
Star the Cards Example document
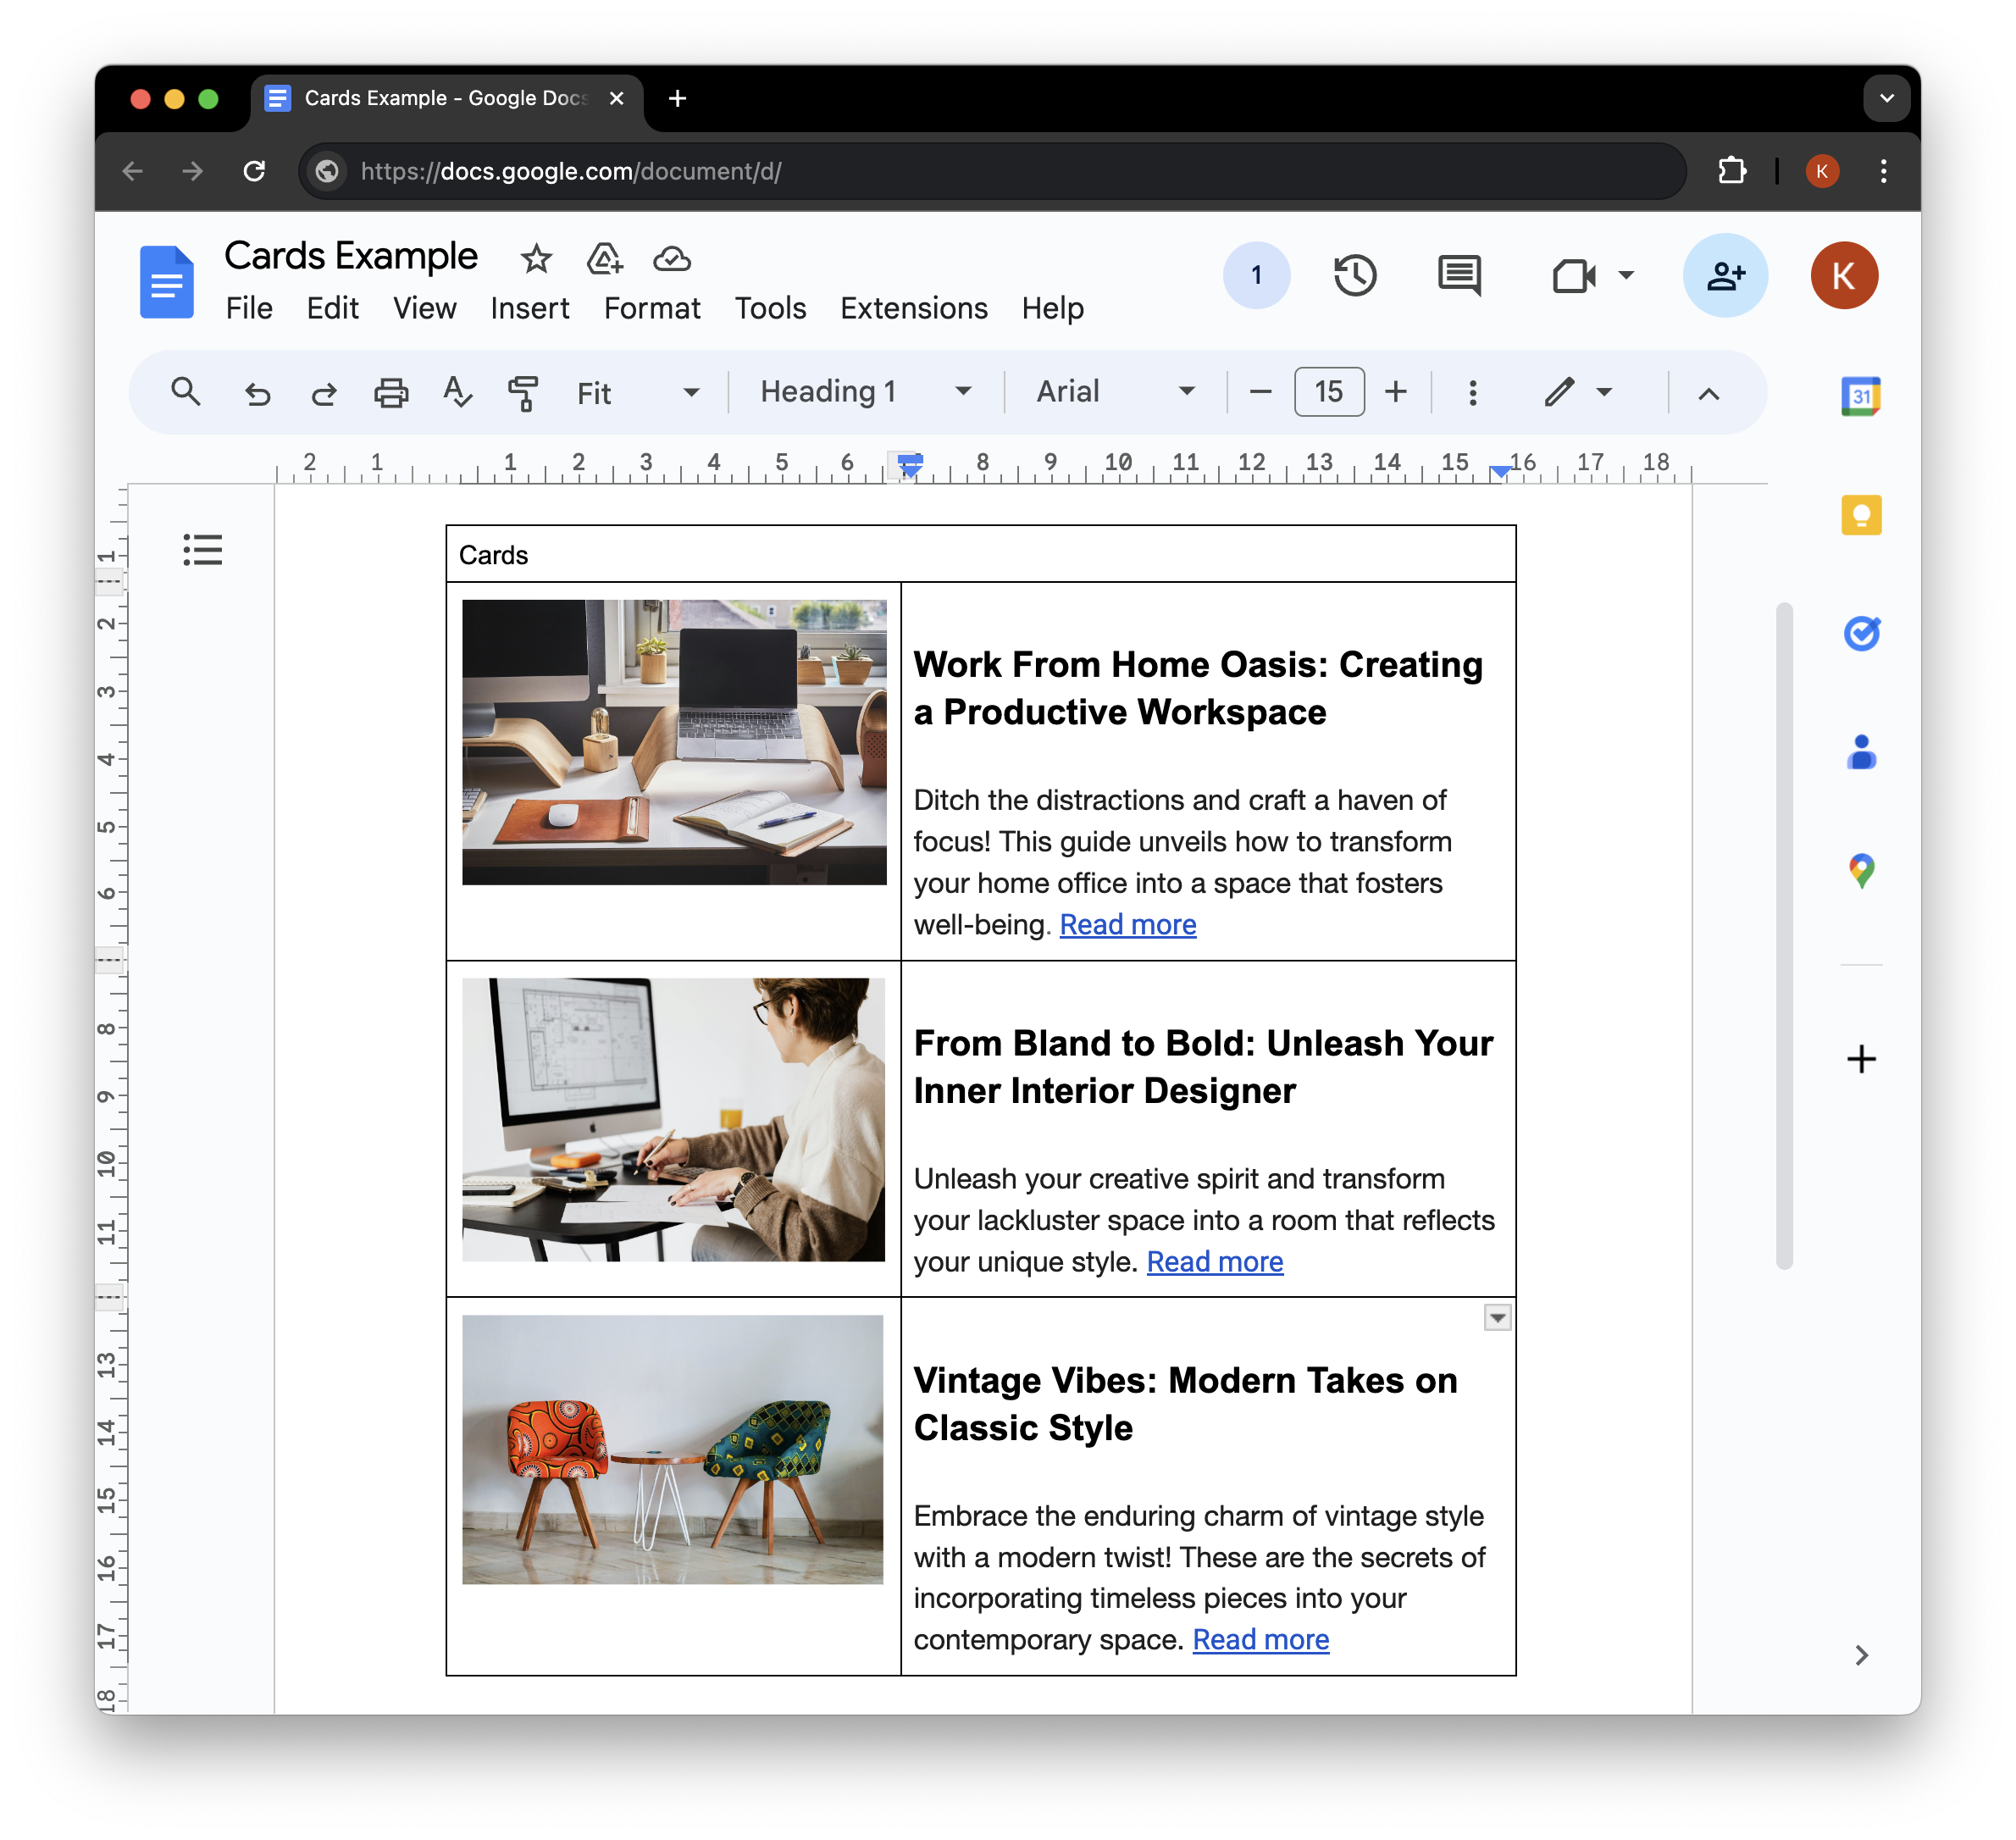tap(536, 259)
